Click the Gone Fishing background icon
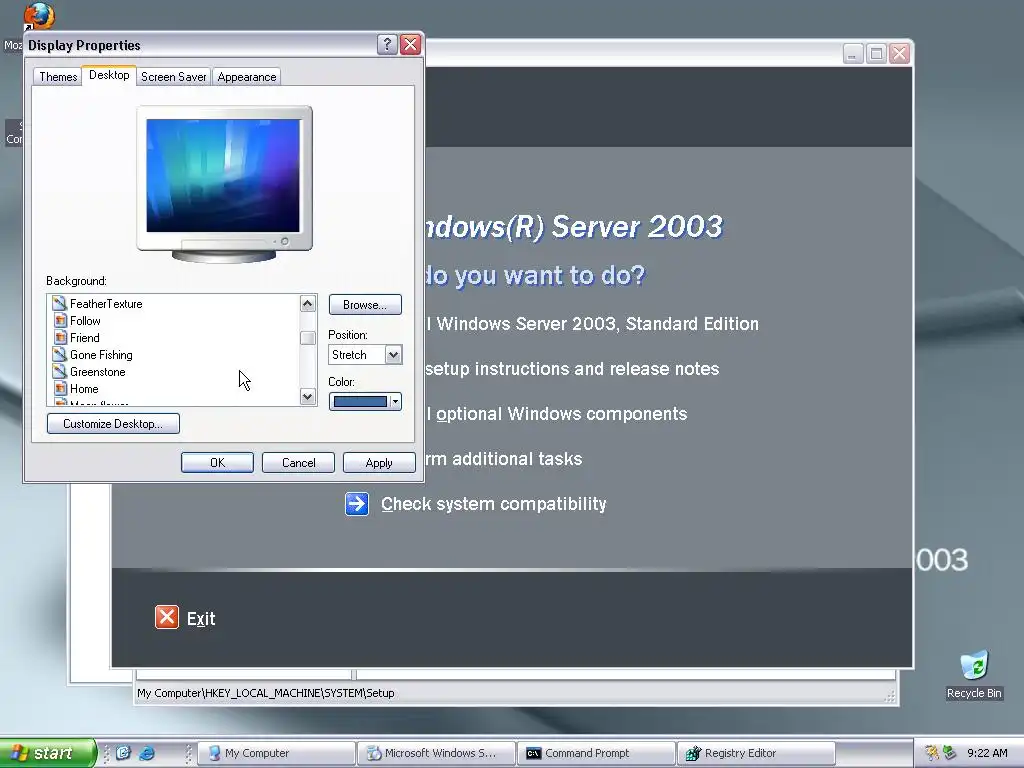This screenshot has height=768, width=1024. (59, 354)
